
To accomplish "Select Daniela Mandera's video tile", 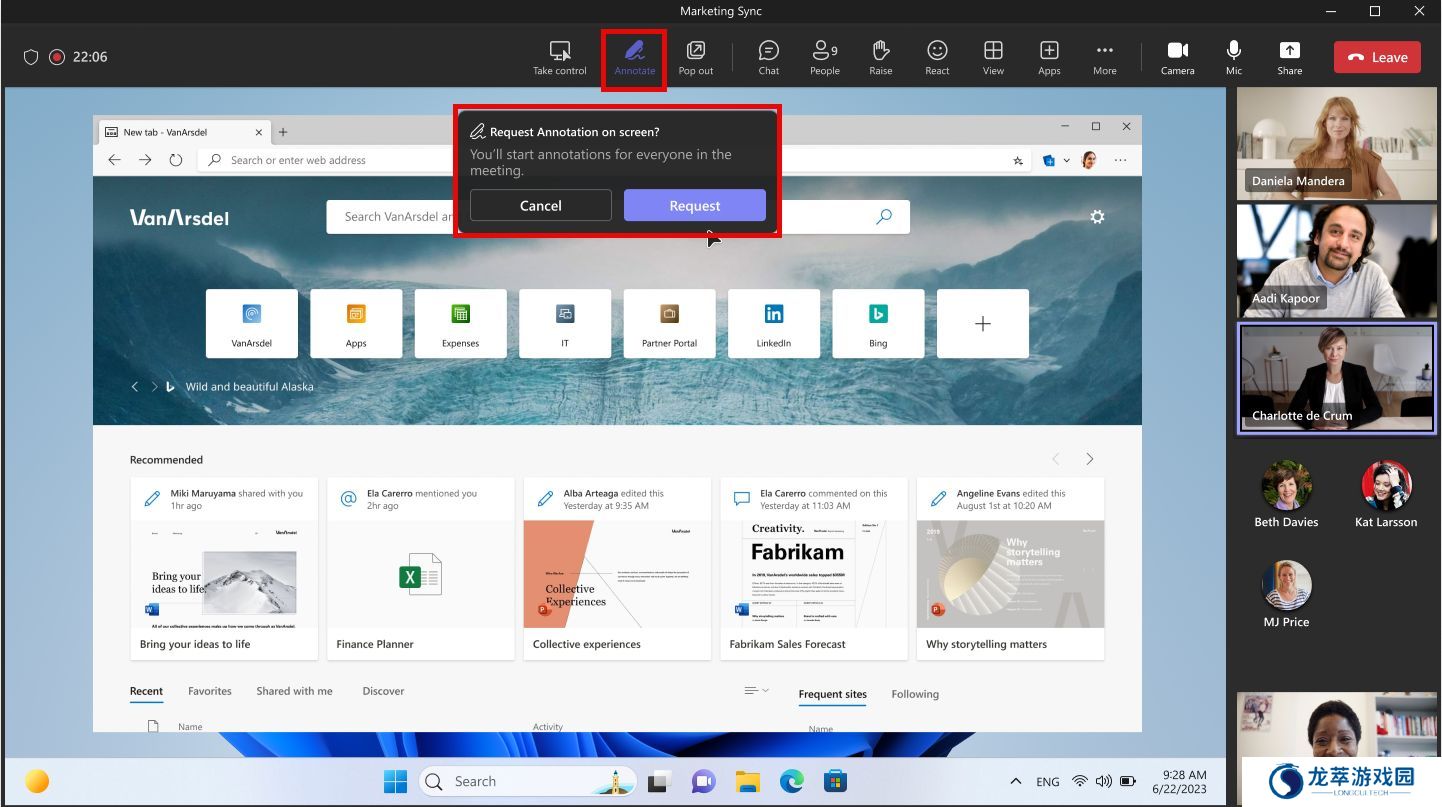I will [x=1336, y=144].
